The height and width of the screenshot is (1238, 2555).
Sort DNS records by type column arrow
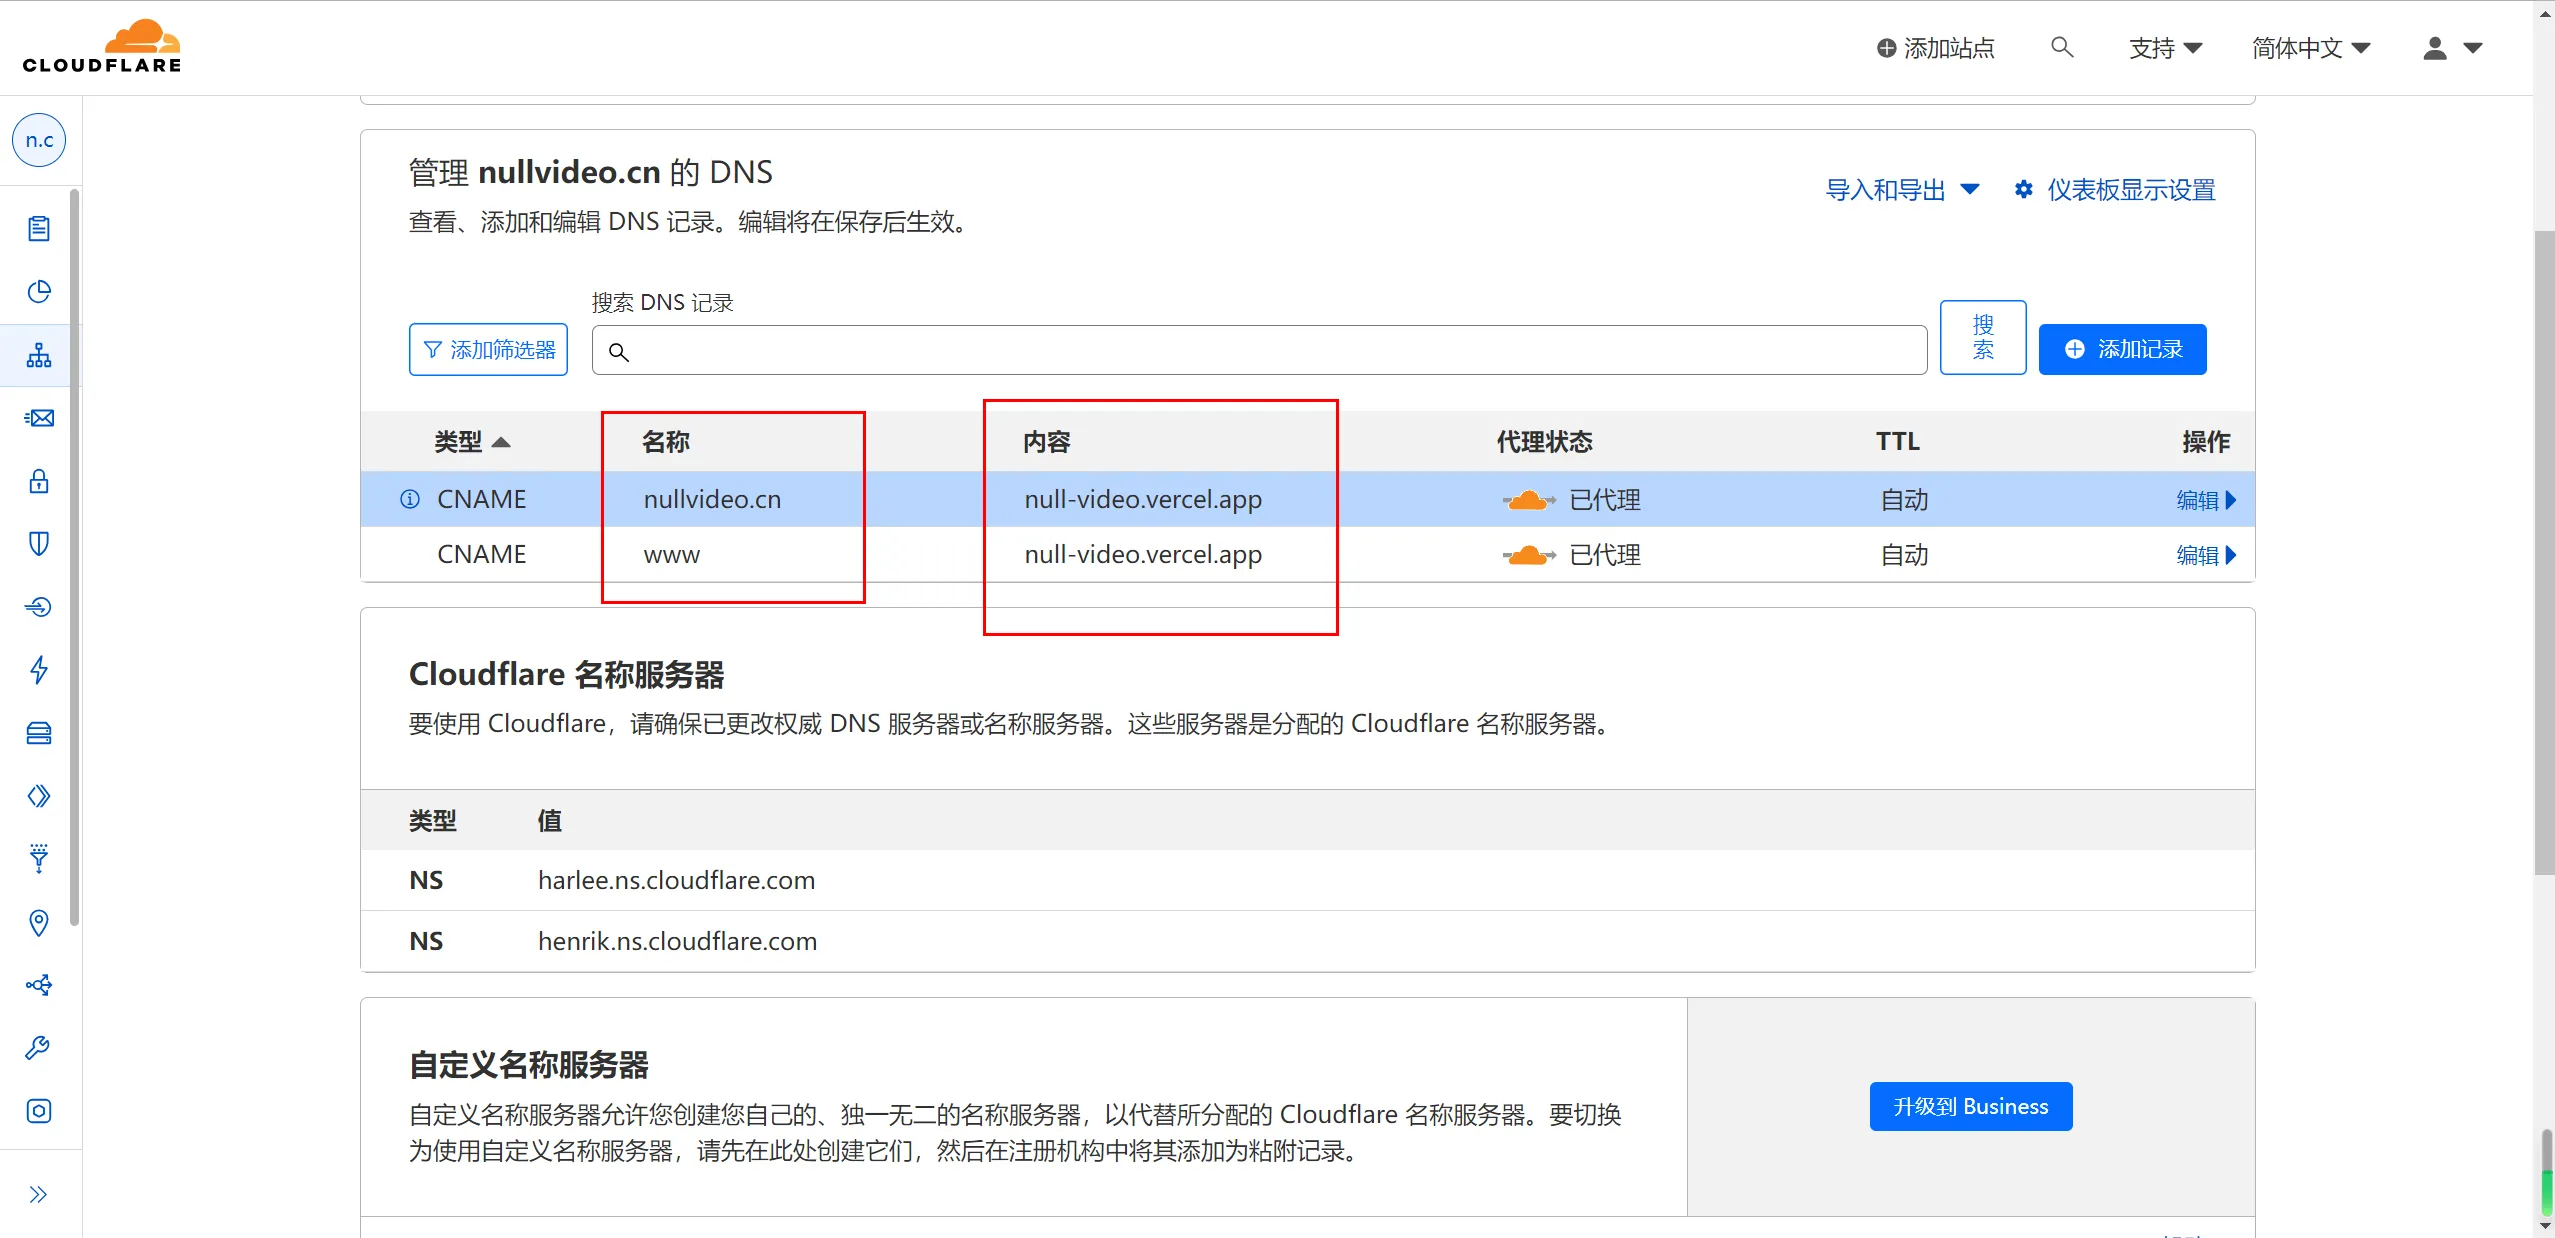click(502, 442)
